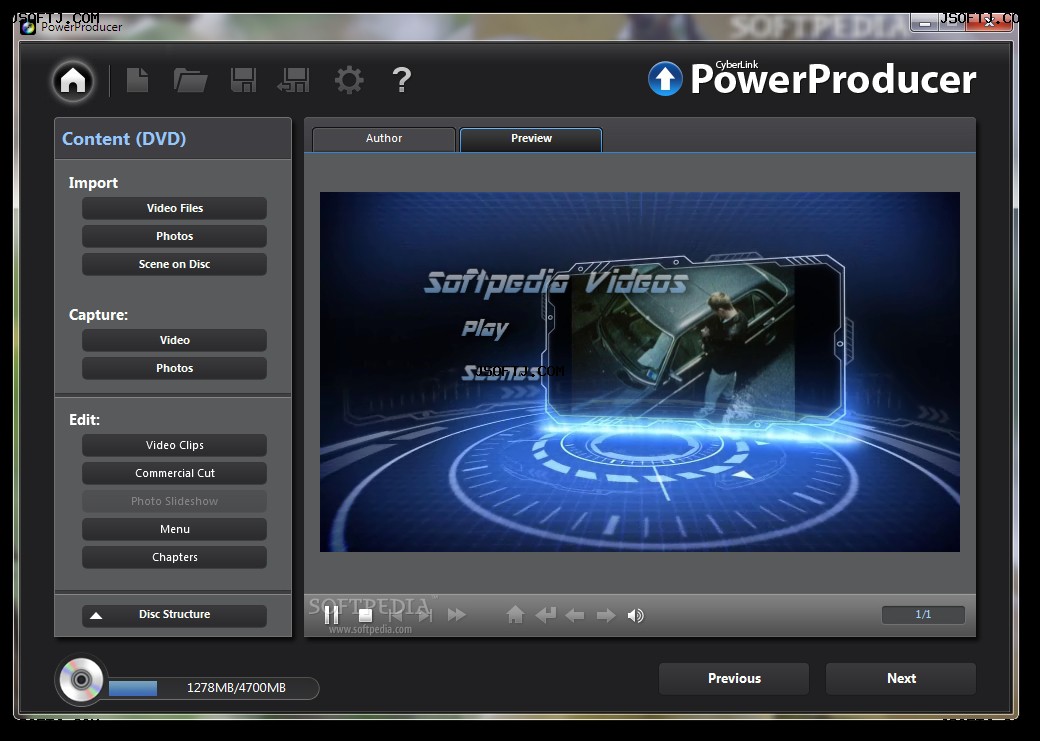Click the video thumbnail in the menu preview
Screen dimensions: 1040x741
click(683, 343)
